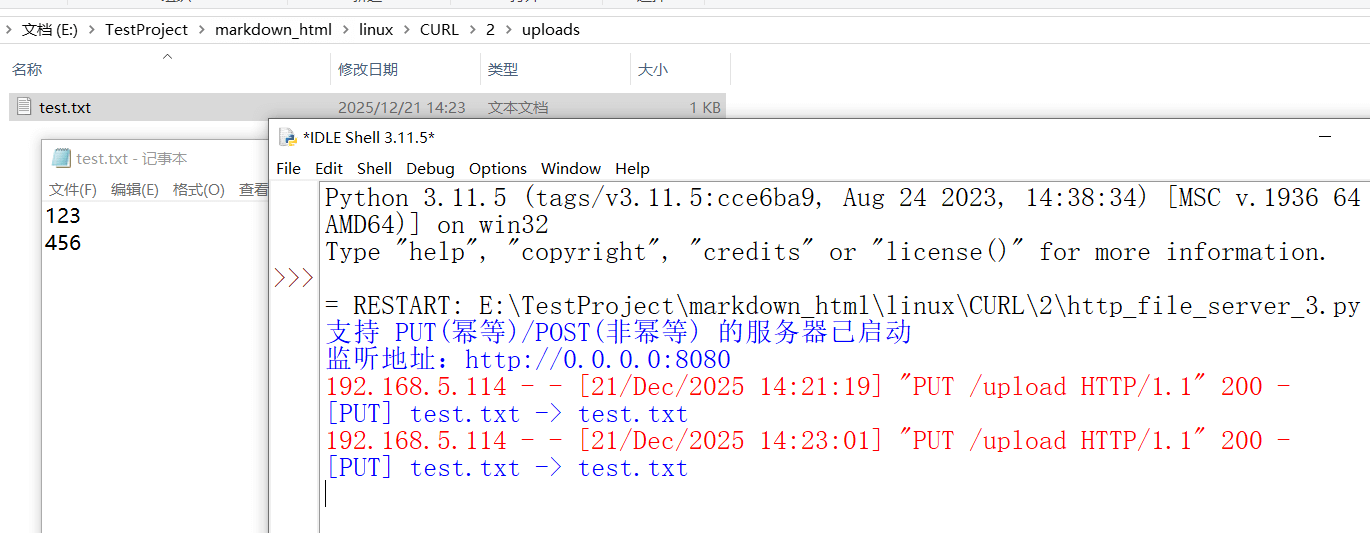Navigate to markdown_html in breadcrumb
The height and width of the screenshot is (533, 1370).
[x=273, y=29]
